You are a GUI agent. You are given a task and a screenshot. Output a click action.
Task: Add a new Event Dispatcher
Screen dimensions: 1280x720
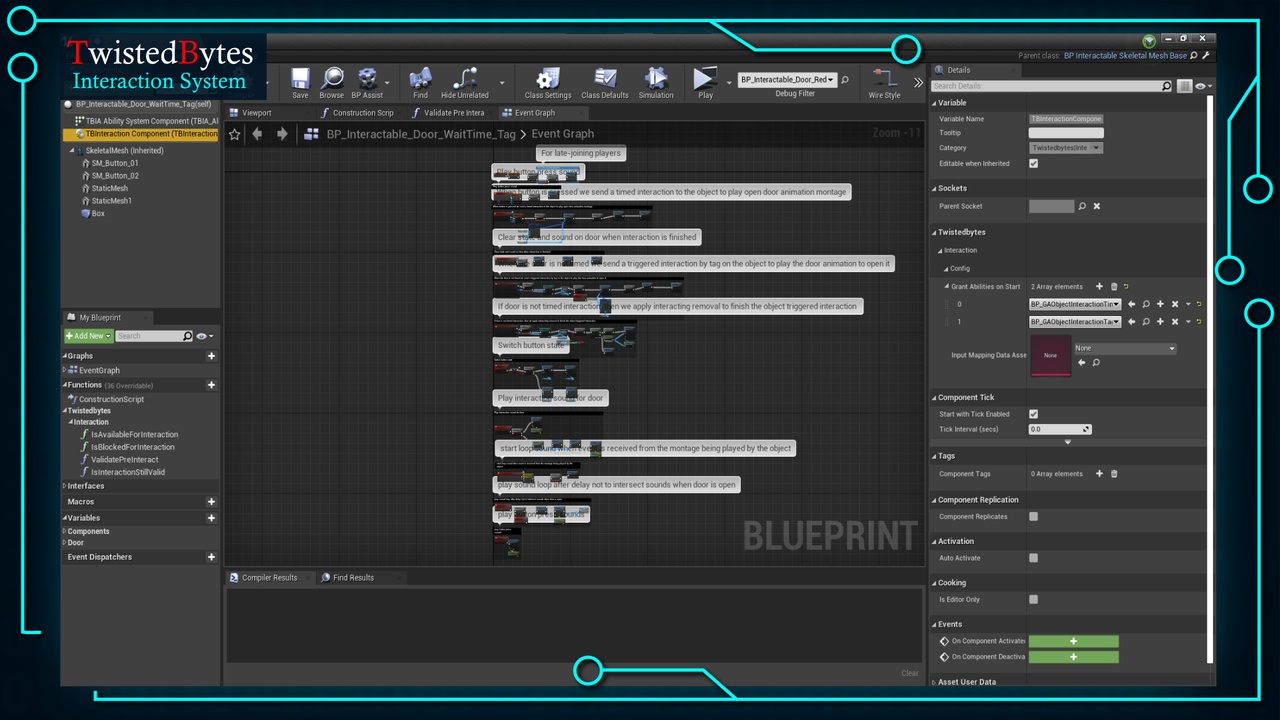[211, 557]
